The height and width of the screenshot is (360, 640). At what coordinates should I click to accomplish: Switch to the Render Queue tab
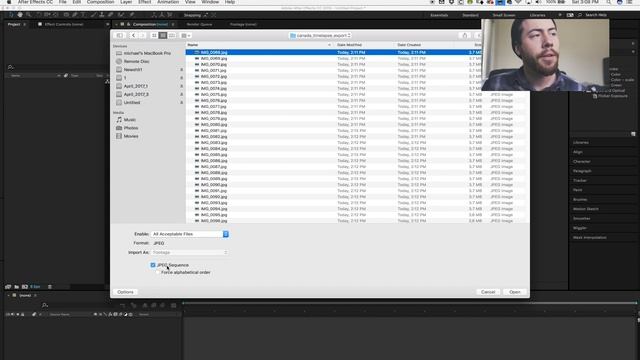199,24
